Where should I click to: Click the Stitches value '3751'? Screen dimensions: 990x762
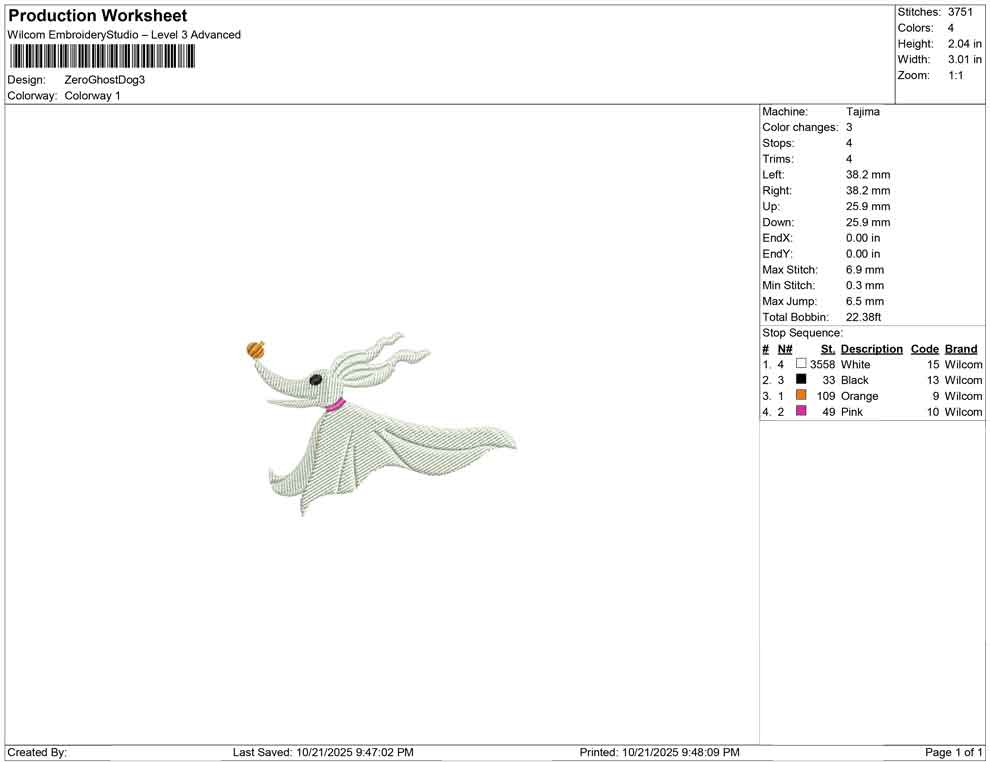click(x=960, y=12)
